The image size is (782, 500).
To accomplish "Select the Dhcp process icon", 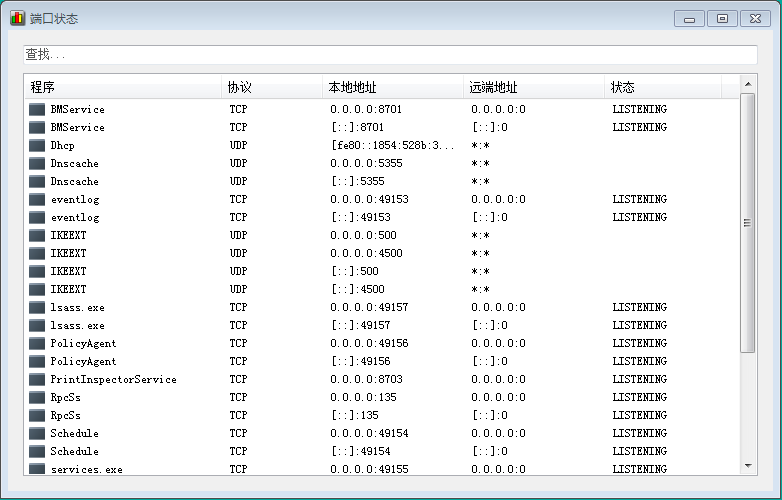I will (37, 146).
